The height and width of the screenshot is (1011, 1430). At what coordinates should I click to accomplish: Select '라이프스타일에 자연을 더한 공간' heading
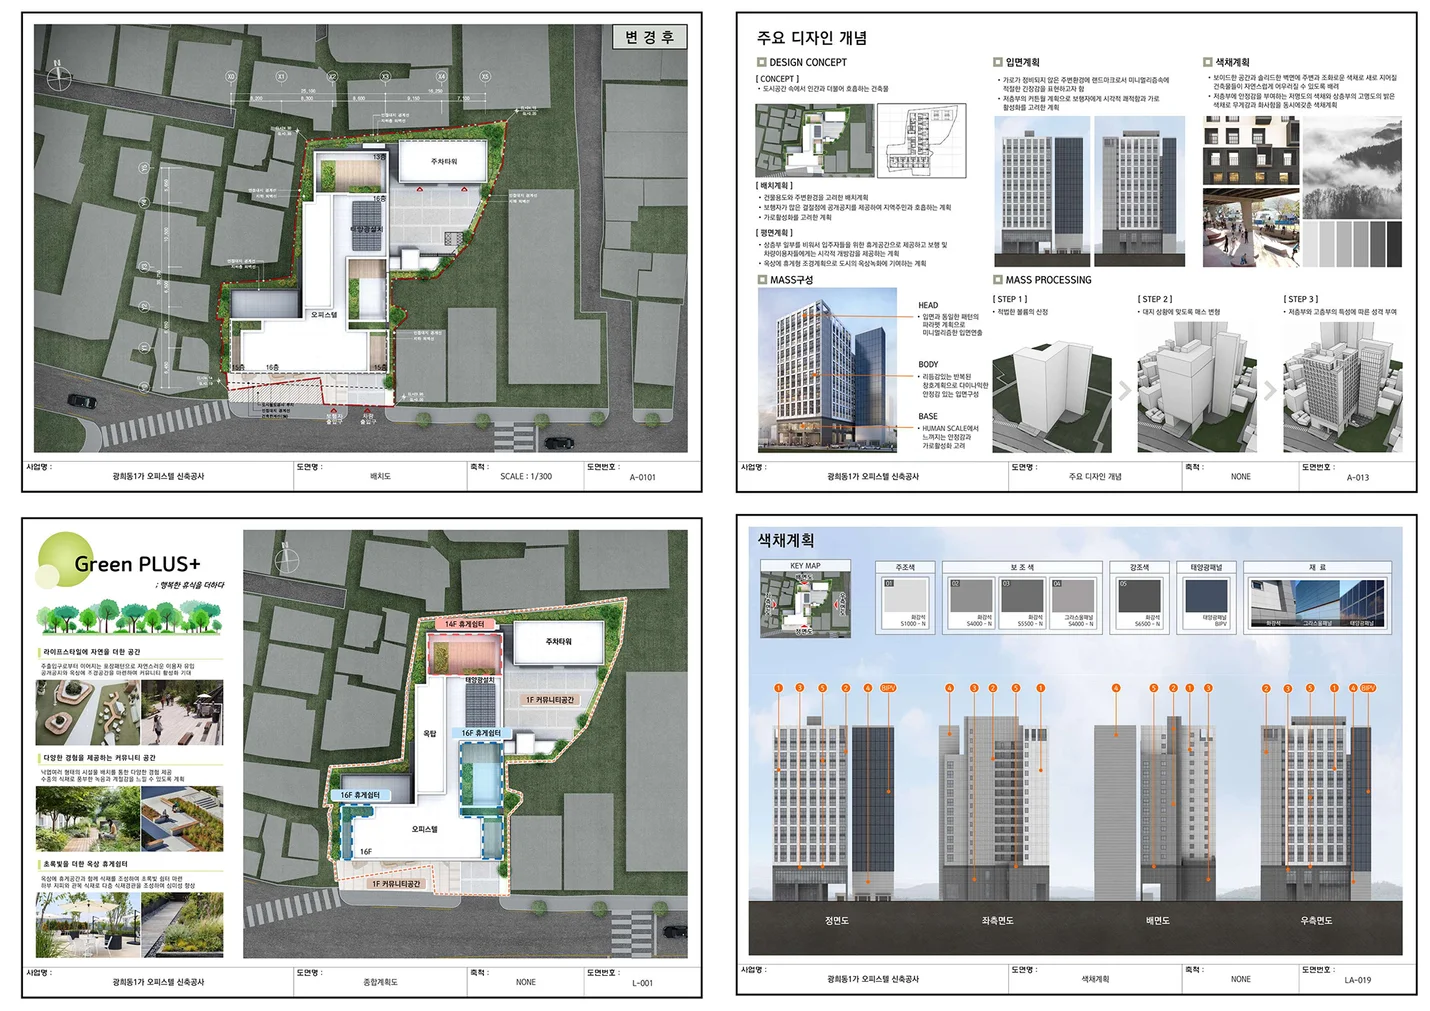coord(92,652)
